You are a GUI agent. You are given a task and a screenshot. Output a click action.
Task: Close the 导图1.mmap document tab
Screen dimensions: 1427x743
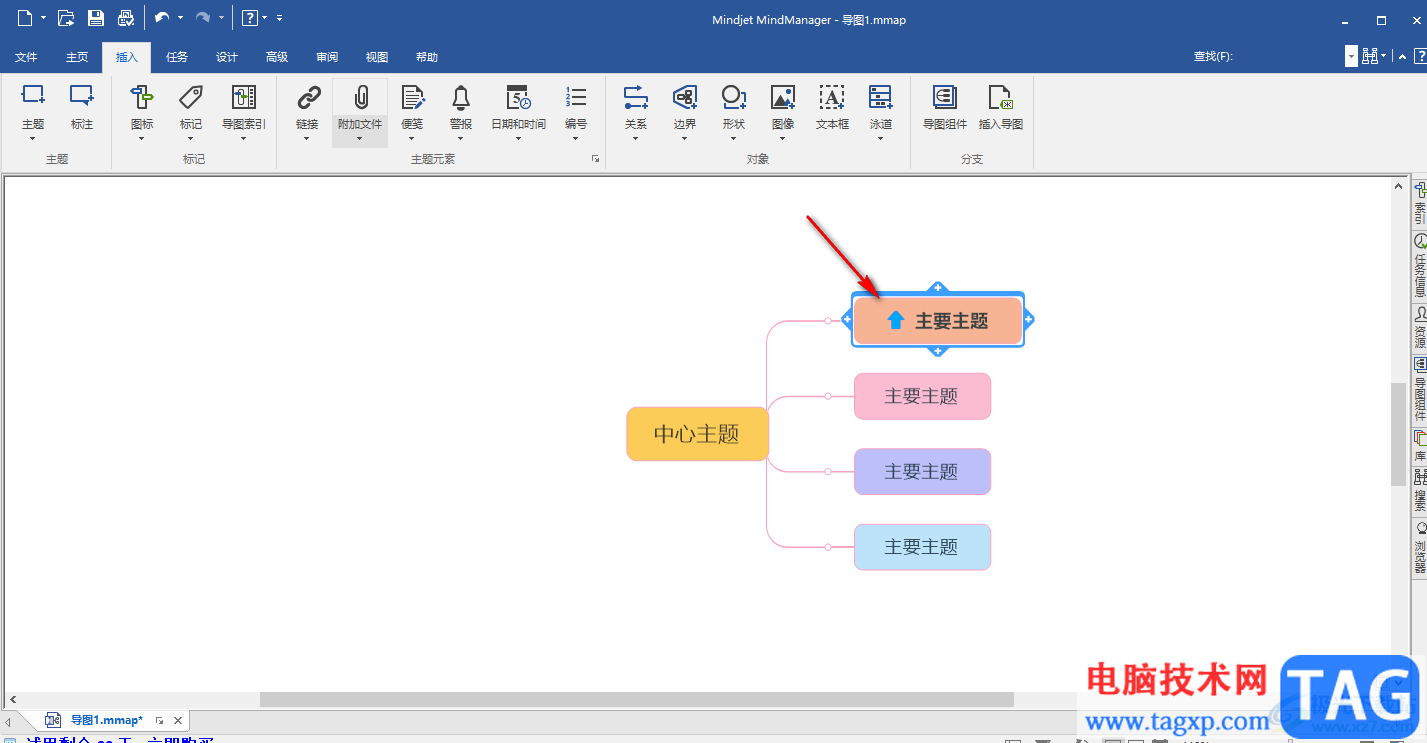pos(178,720)
